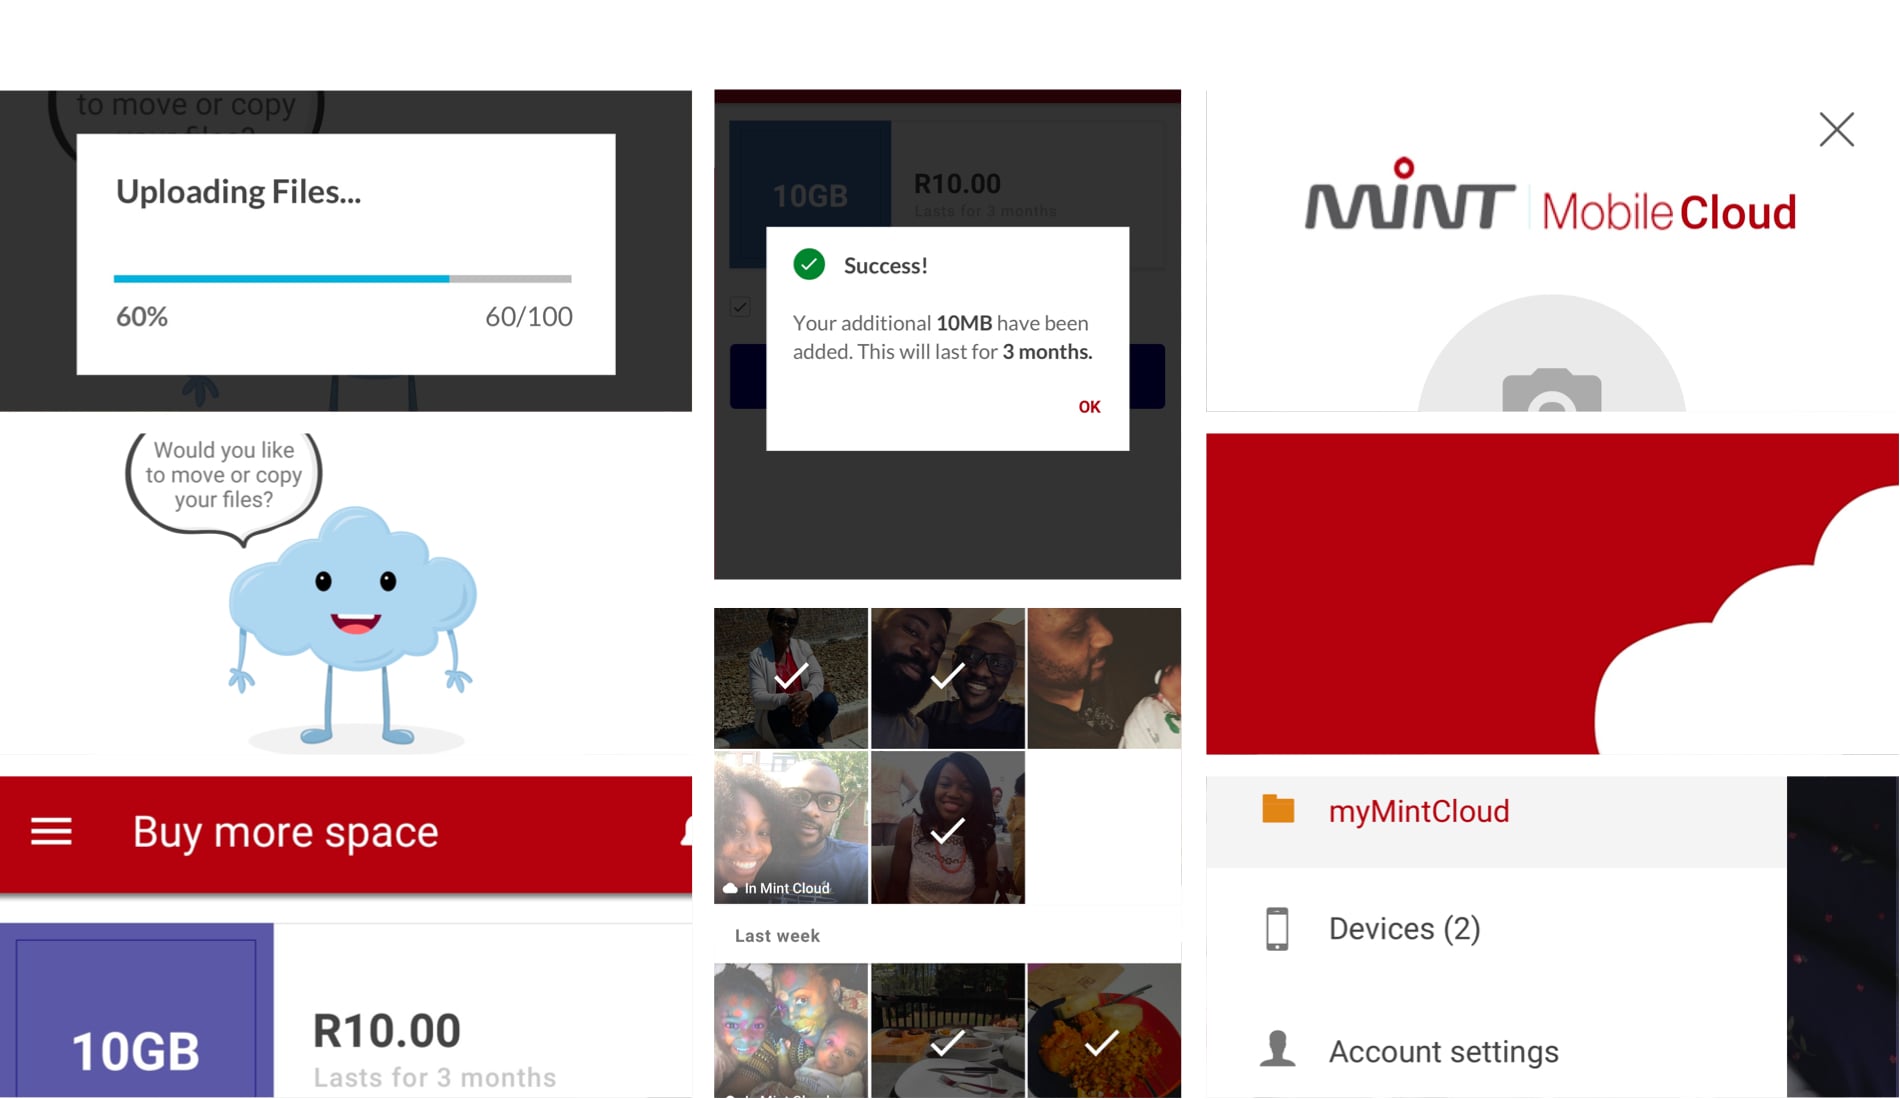This screenshot has width=1900, height=1099.
Task: Click the R10.00 price text
Action: (x=387, y=1031)
